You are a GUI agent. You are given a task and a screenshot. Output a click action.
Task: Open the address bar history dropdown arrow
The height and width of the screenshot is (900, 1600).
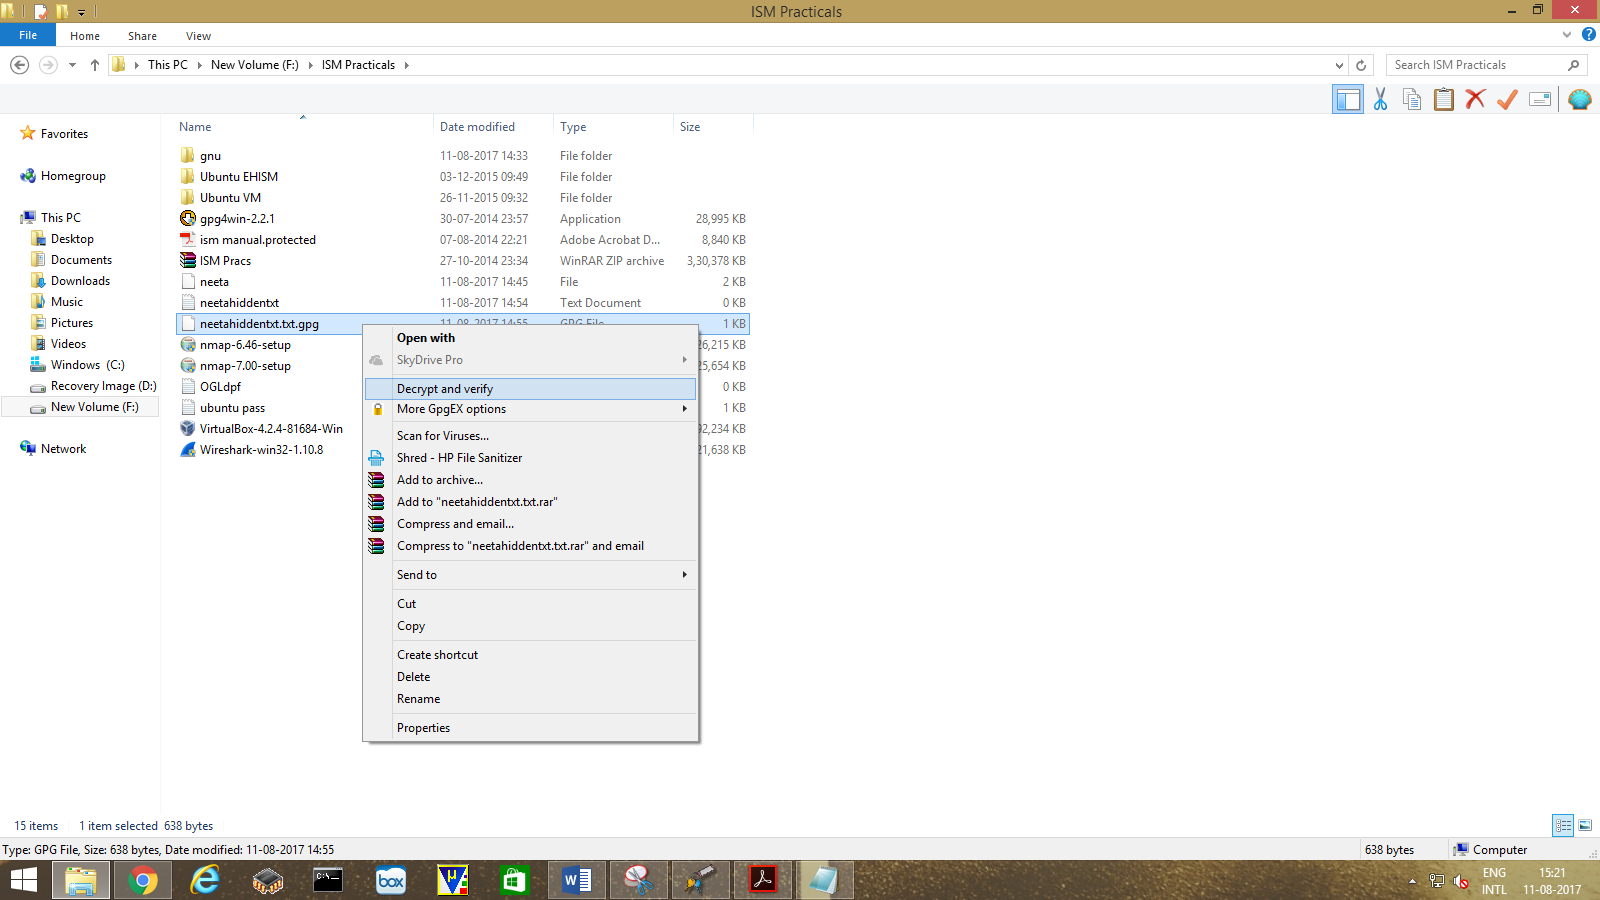tap(1339, 65)
